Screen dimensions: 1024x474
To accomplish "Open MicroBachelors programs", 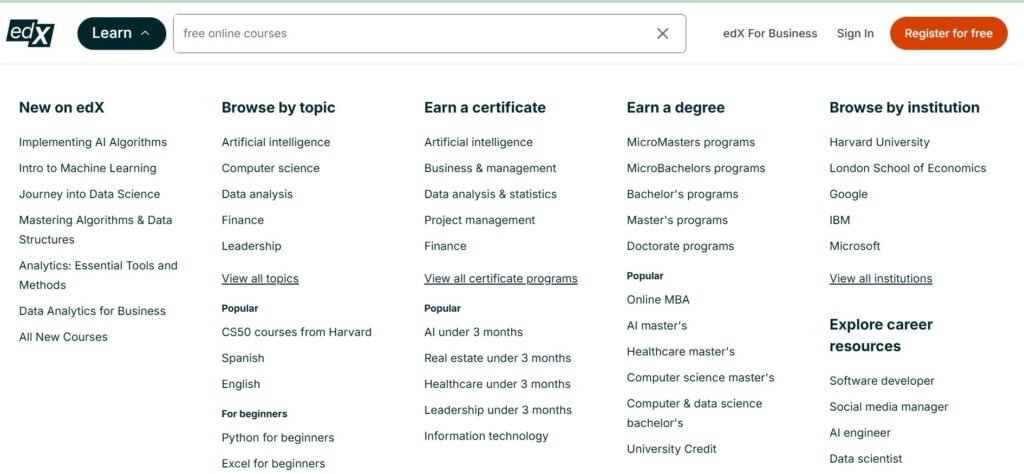I will [696, 168].
